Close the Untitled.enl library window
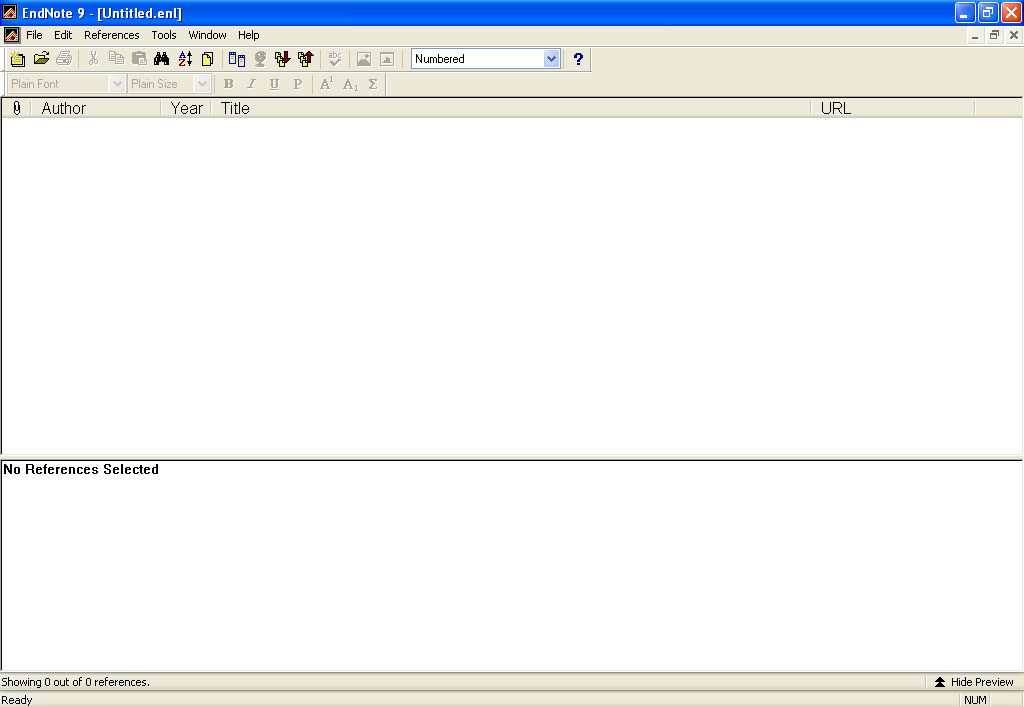Image resolution: width=1024 pixels, height=707 pixels. [1014, 35]
